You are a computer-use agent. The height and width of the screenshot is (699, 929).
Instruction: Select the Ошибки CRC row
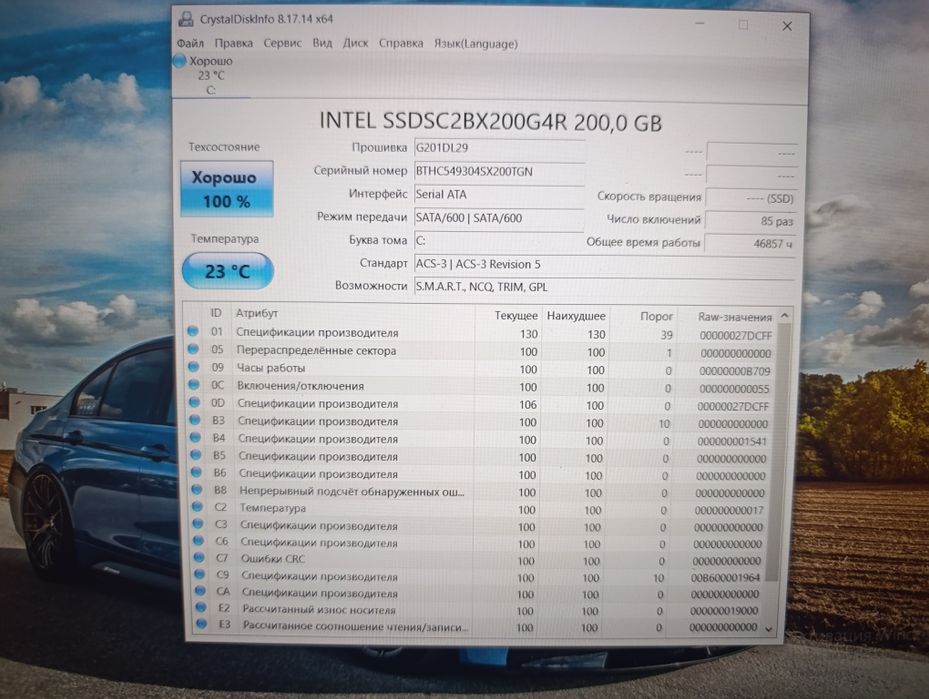[479, 559]
